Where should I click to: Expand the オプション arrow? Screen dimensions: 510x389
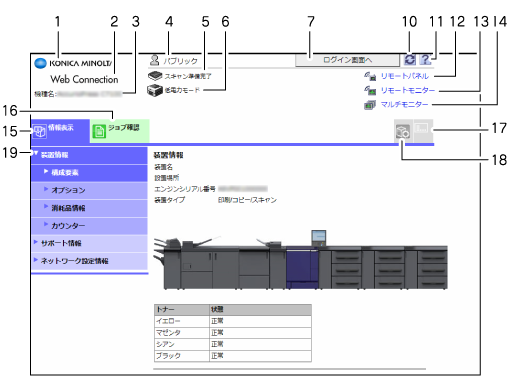[x=46, y=189]
